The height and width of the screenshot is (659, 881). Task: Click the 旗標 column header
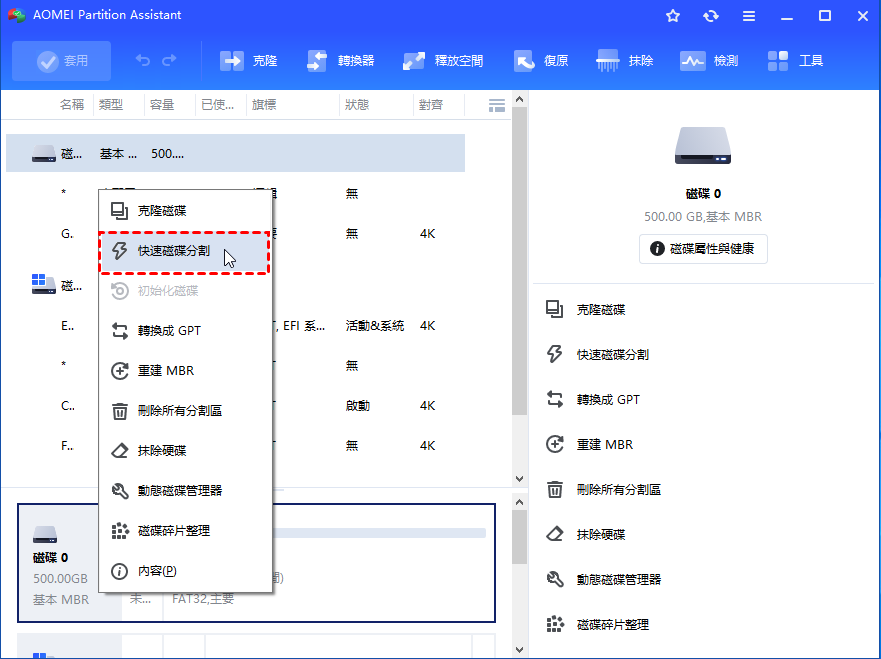pos(264,104)
